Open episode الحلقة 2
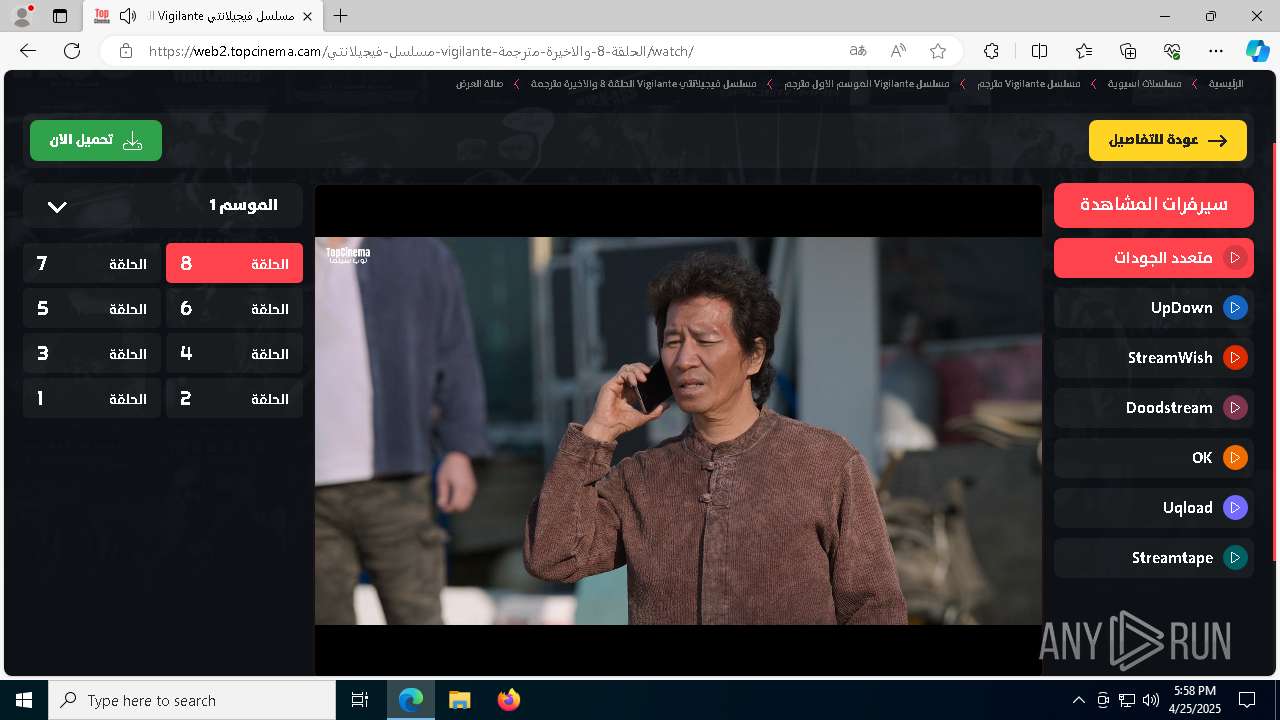 [234, 399]
